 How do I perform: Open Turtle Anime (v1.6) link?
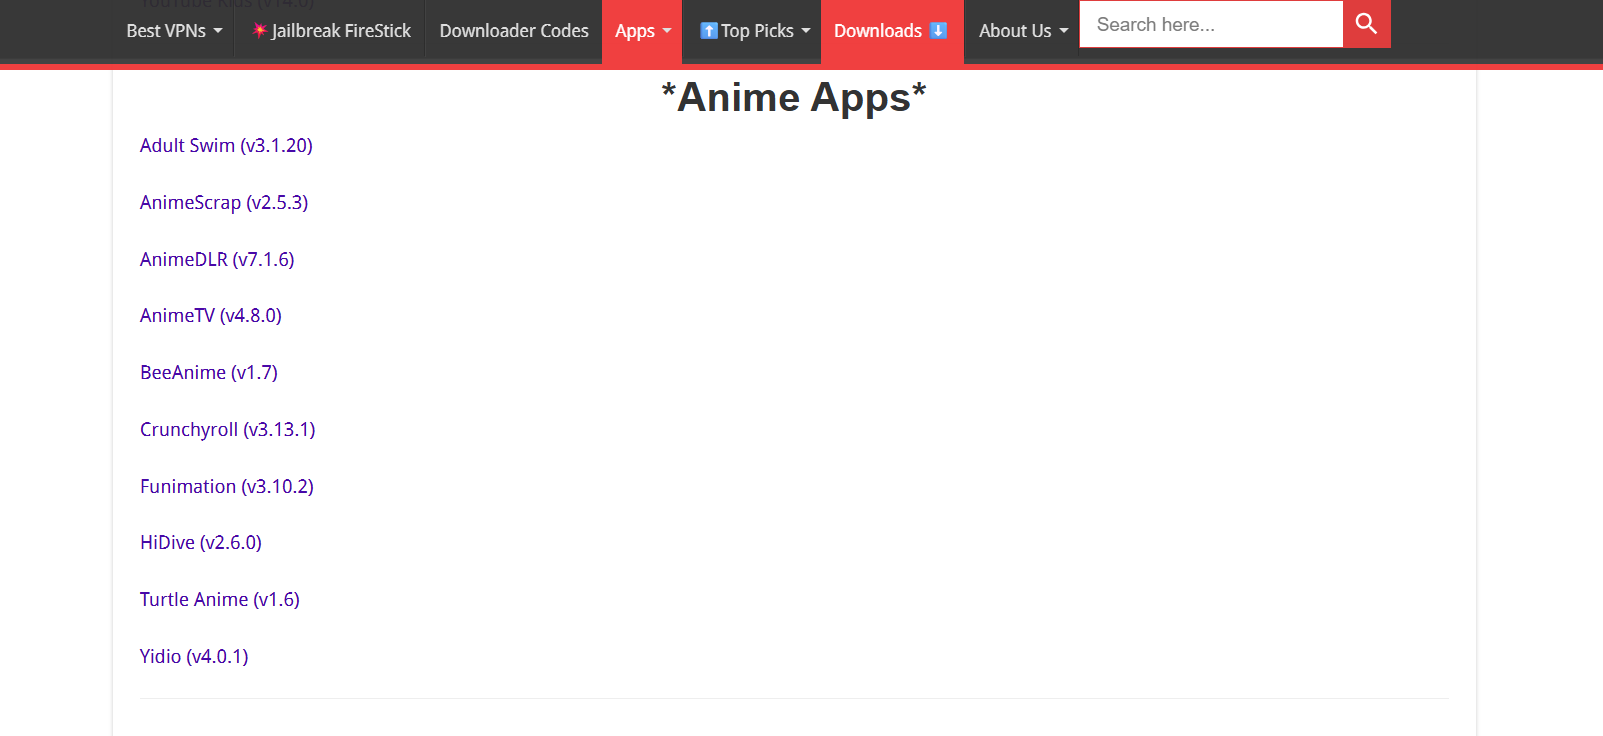(220, 600)
